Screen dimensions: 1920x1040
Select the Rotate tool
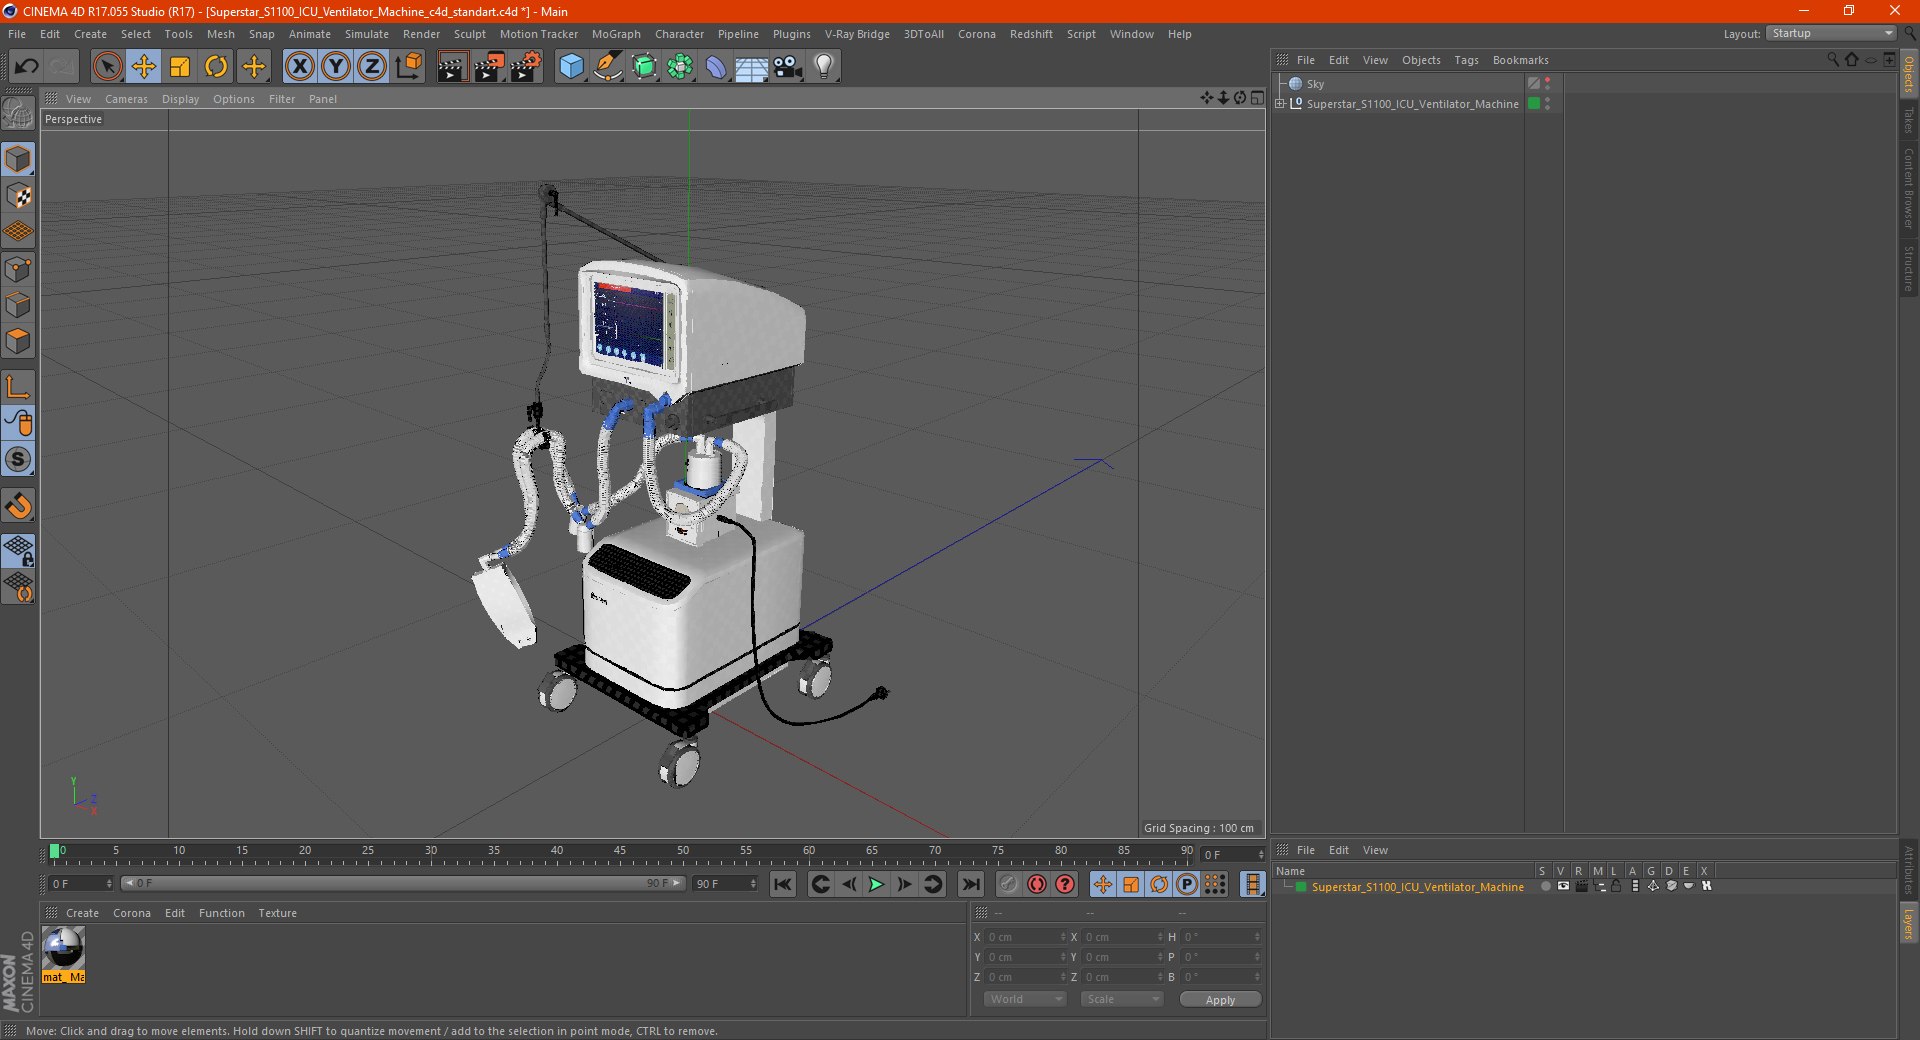click(216, 67)
